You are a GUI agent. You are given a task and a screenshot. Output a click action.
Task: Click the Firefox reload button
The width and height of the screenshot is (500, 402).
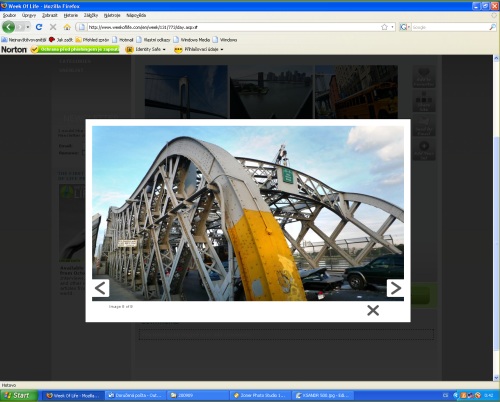point(39,27)
